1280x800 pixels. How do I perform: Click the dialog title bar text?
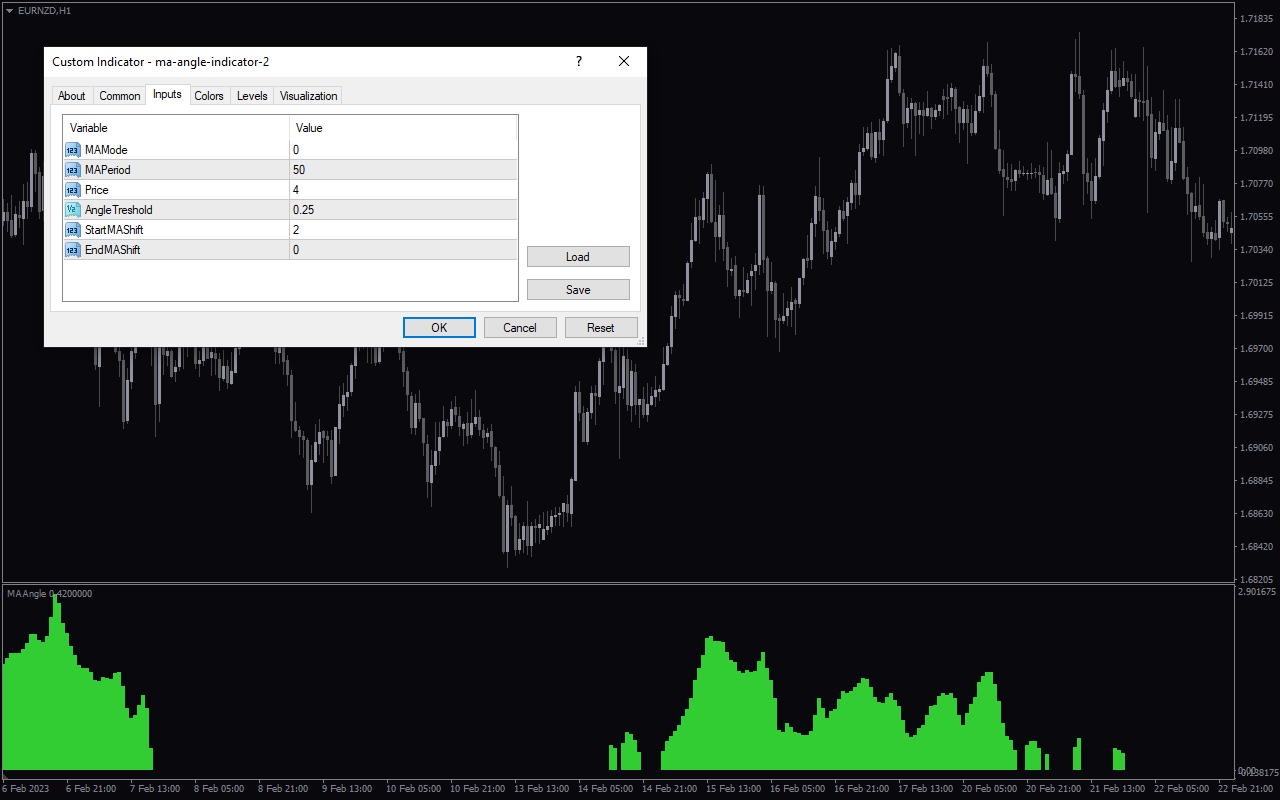pos(161,62)
